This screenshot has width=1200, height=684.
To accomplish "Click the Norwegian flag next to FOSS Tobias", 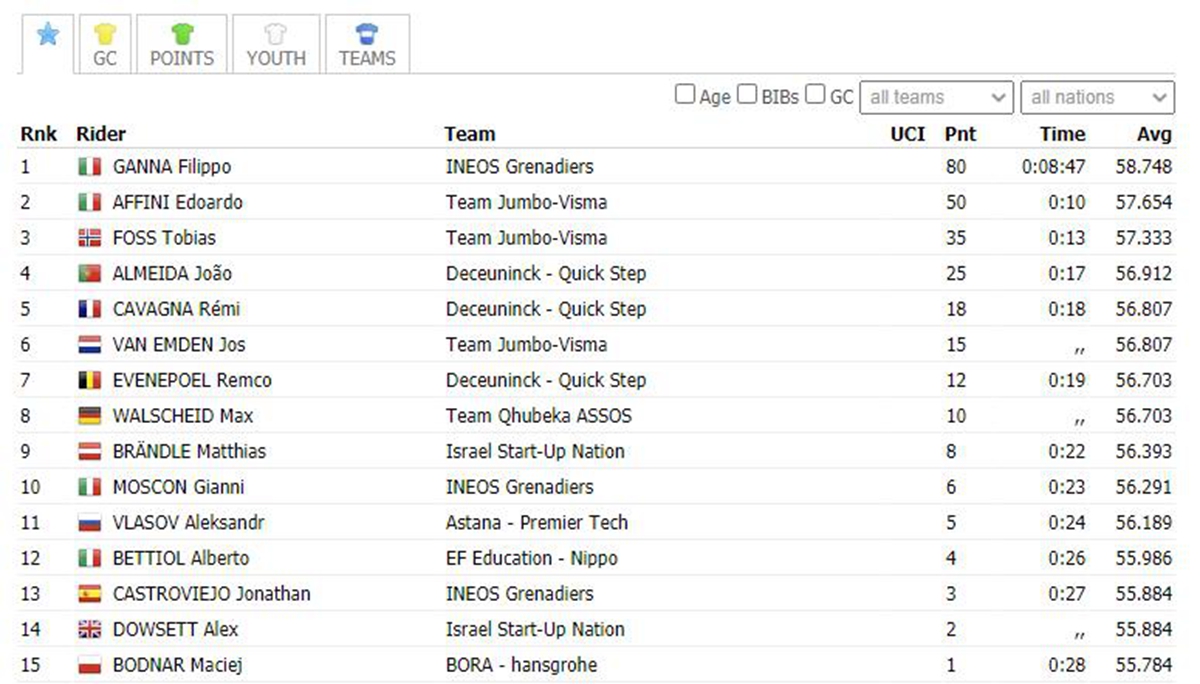I will point(90,238).
